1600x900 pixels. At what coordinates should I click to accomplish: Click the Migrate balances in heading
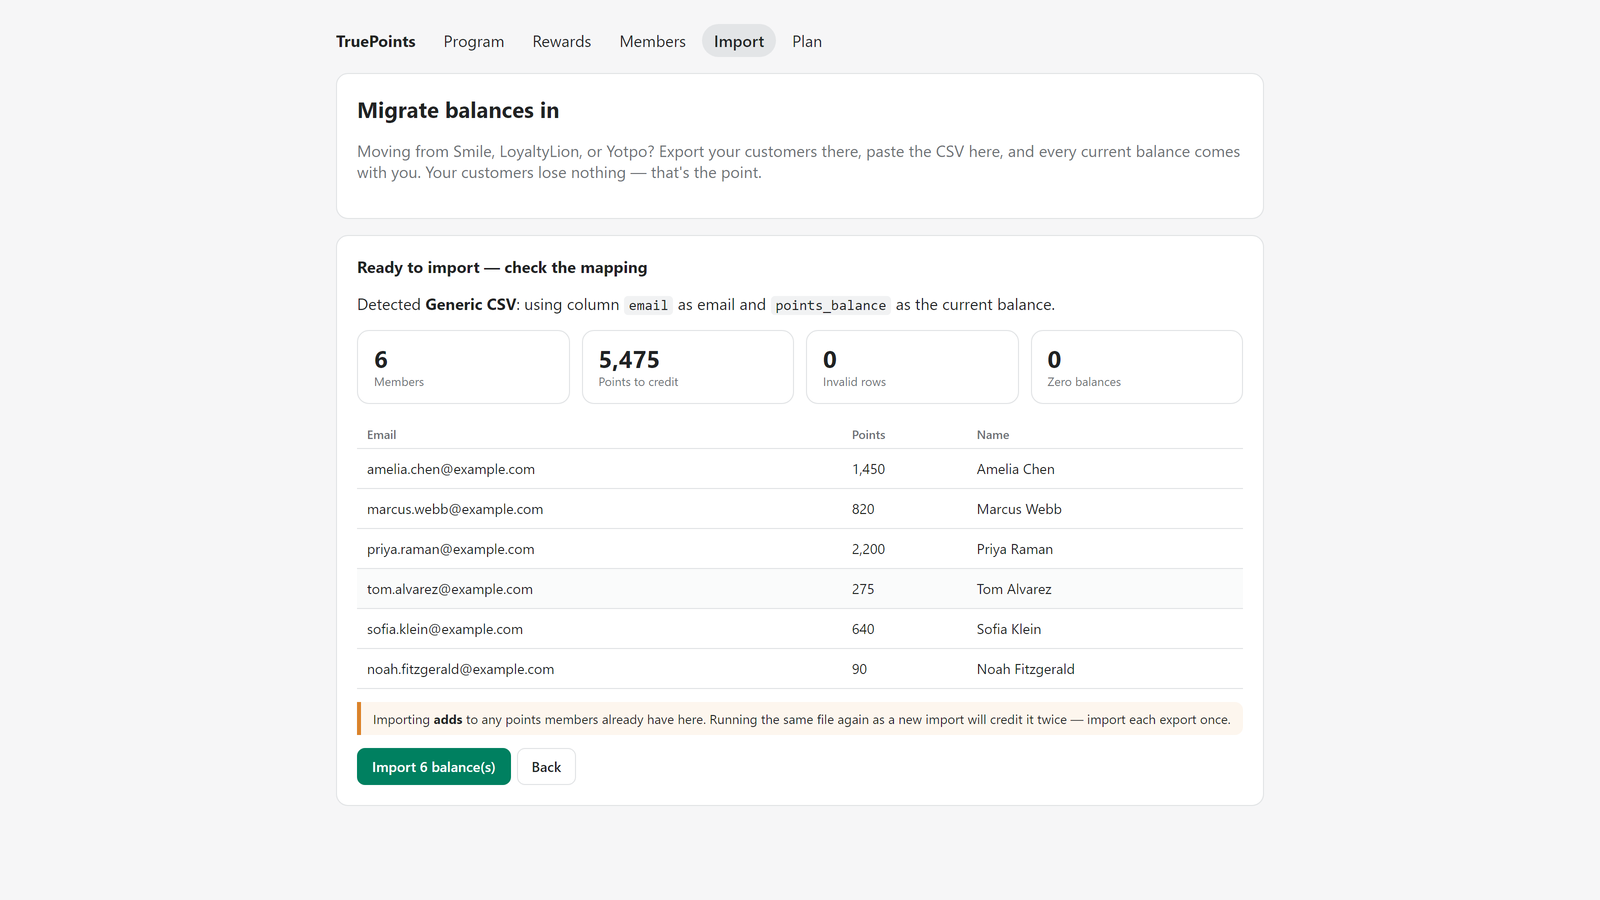(x=458, y=110)
